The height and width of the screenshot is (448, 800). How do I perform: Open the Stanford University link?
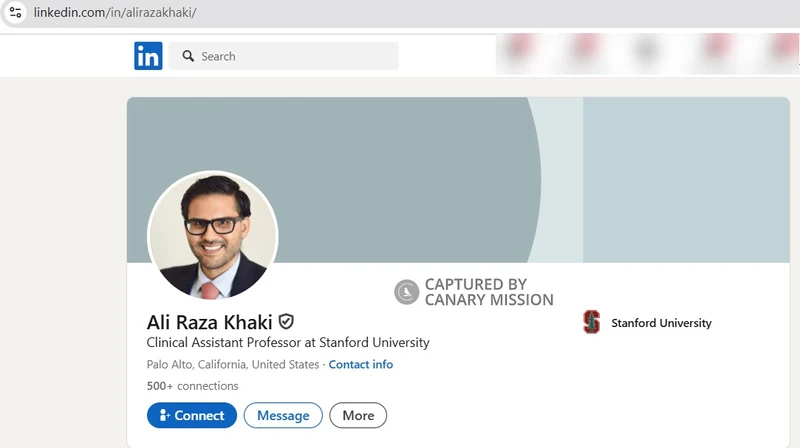tap(661, 323)
